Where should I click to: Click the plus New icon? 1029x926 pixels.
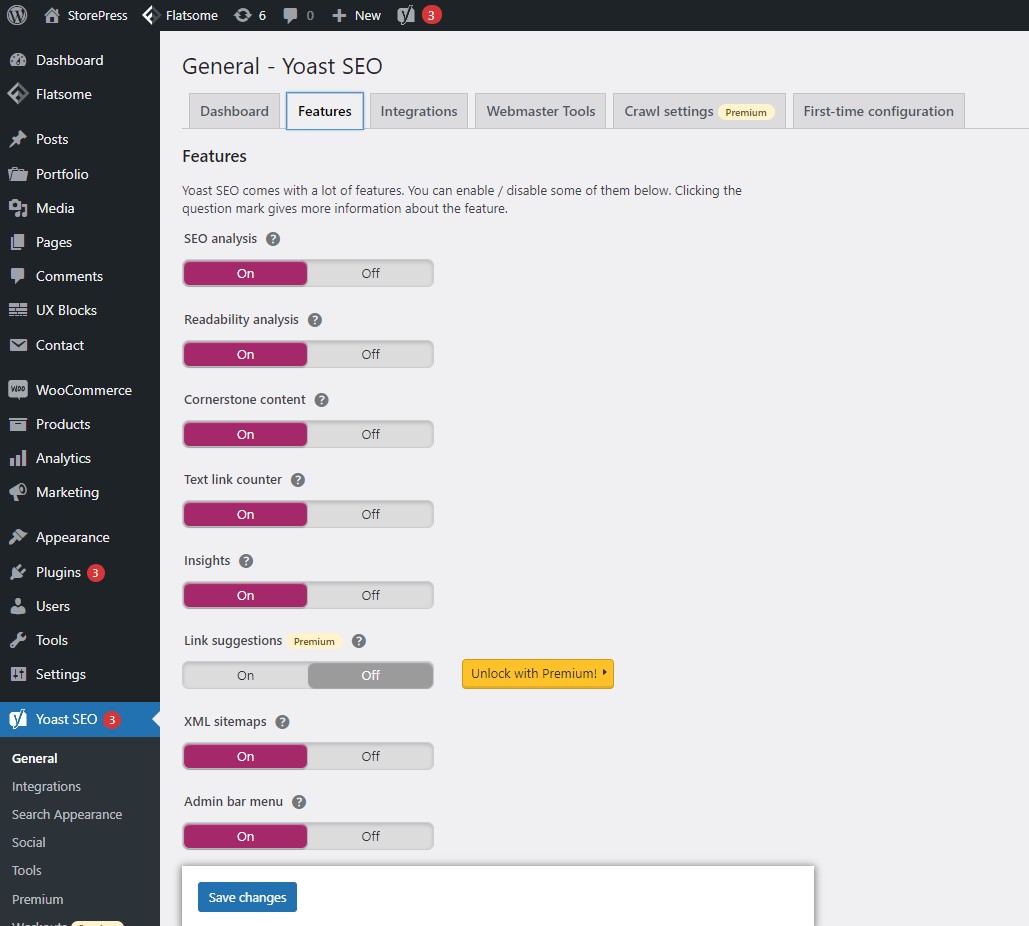click(339, 15)
